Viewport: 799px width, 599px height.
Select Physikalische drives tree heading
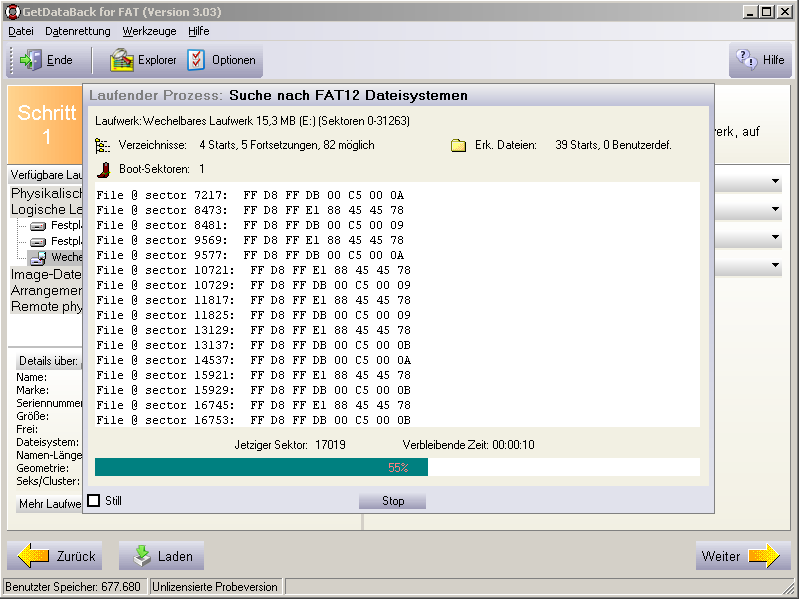[x=46, y=194]
